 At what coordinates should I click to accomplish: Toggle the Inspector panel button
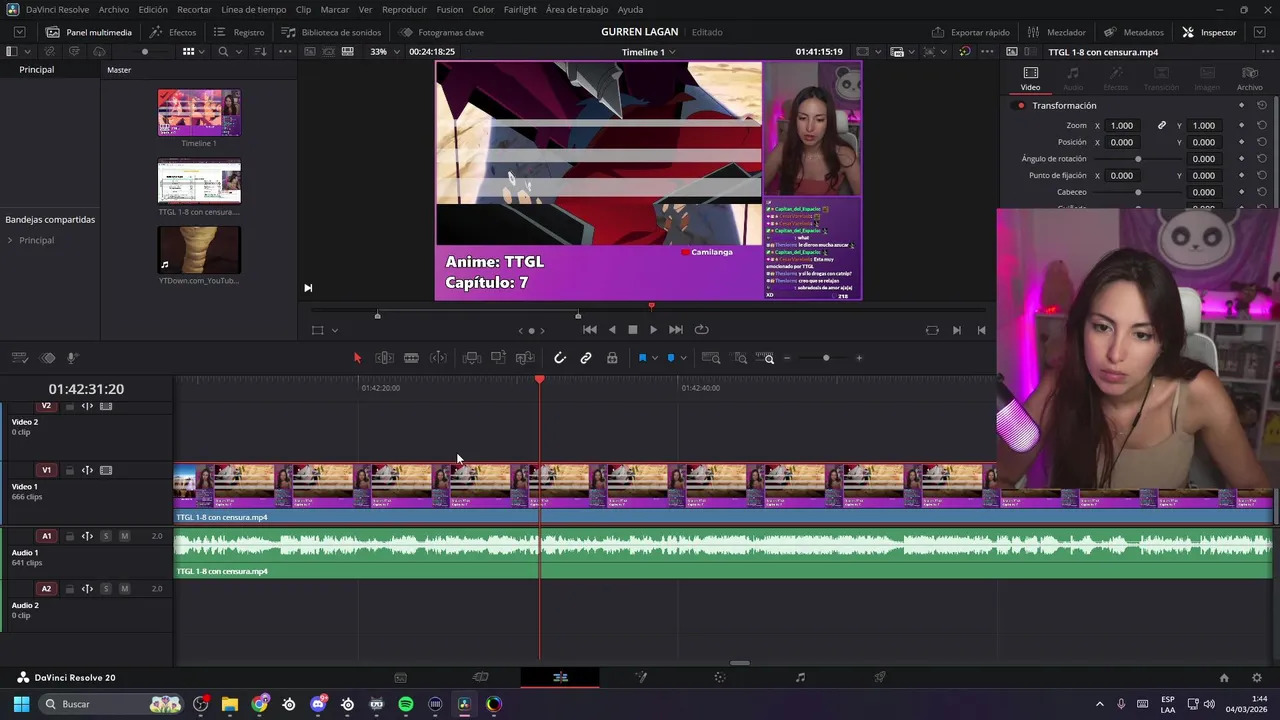point(1209,32)
